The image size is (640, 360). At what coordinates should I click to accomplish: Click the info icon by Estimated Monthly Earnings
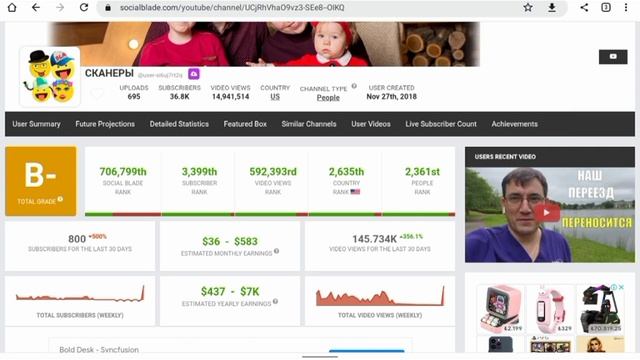(277, 251)
